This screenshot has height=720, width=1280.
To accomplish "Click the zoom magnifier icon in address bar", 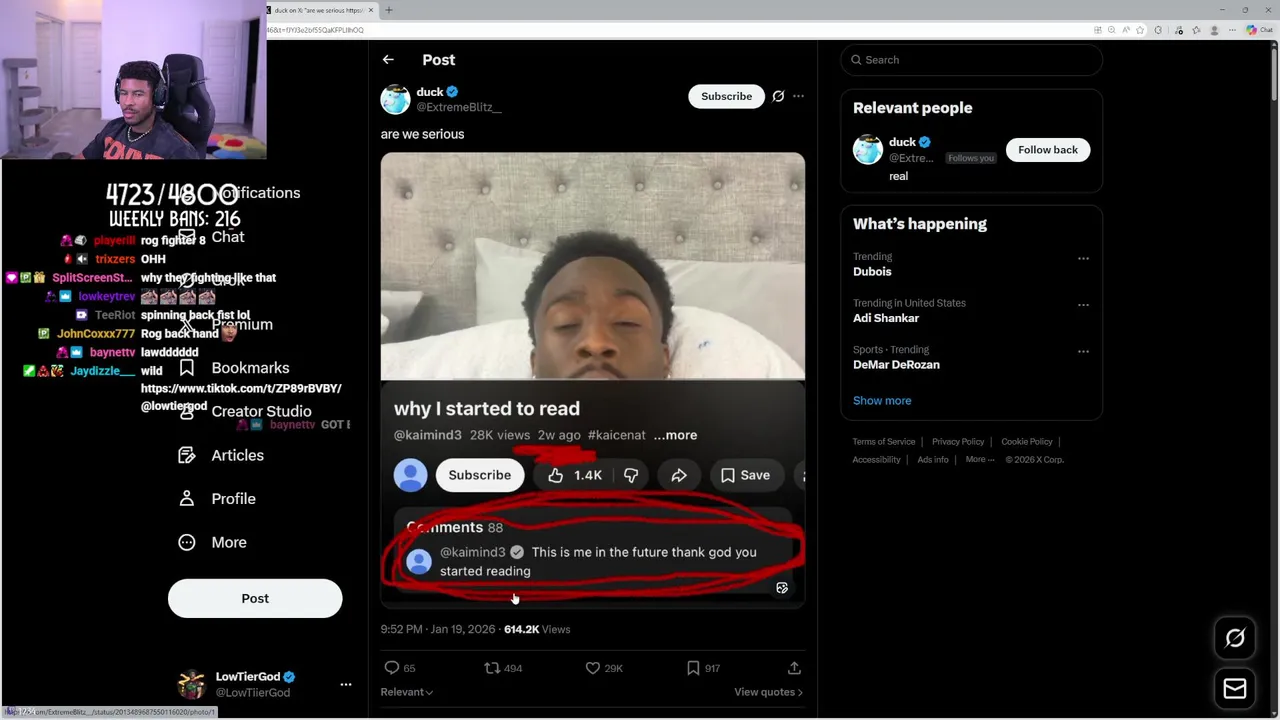I will 1112,30.
